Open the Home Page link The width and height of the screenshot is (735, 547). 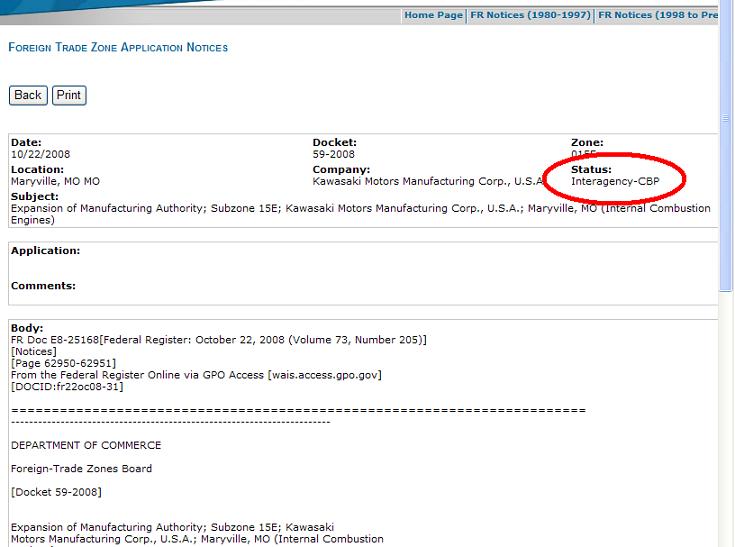pos(433,15)
